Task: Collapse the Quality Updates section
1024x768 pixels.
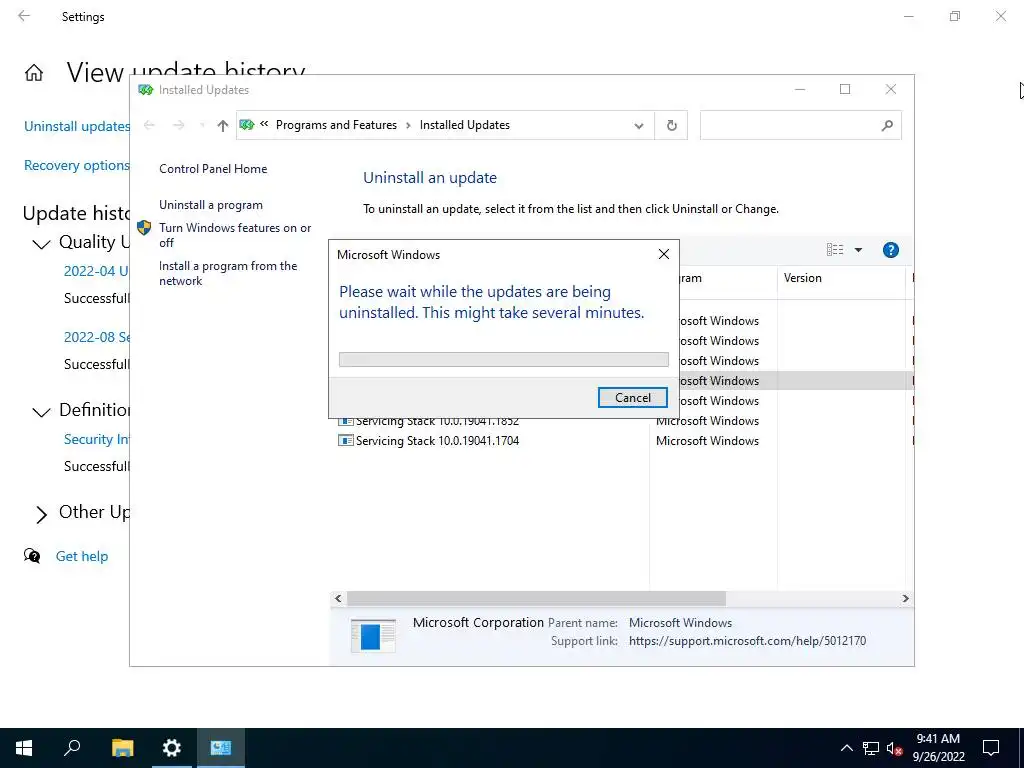Action: tap(41, 244)
